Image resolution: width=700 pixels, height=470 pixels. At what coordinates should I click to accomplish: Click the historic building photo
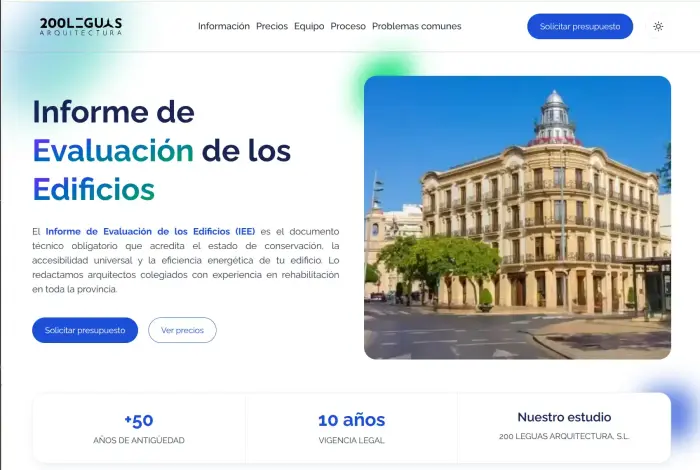pyautogui.click(x=517, y=217)
